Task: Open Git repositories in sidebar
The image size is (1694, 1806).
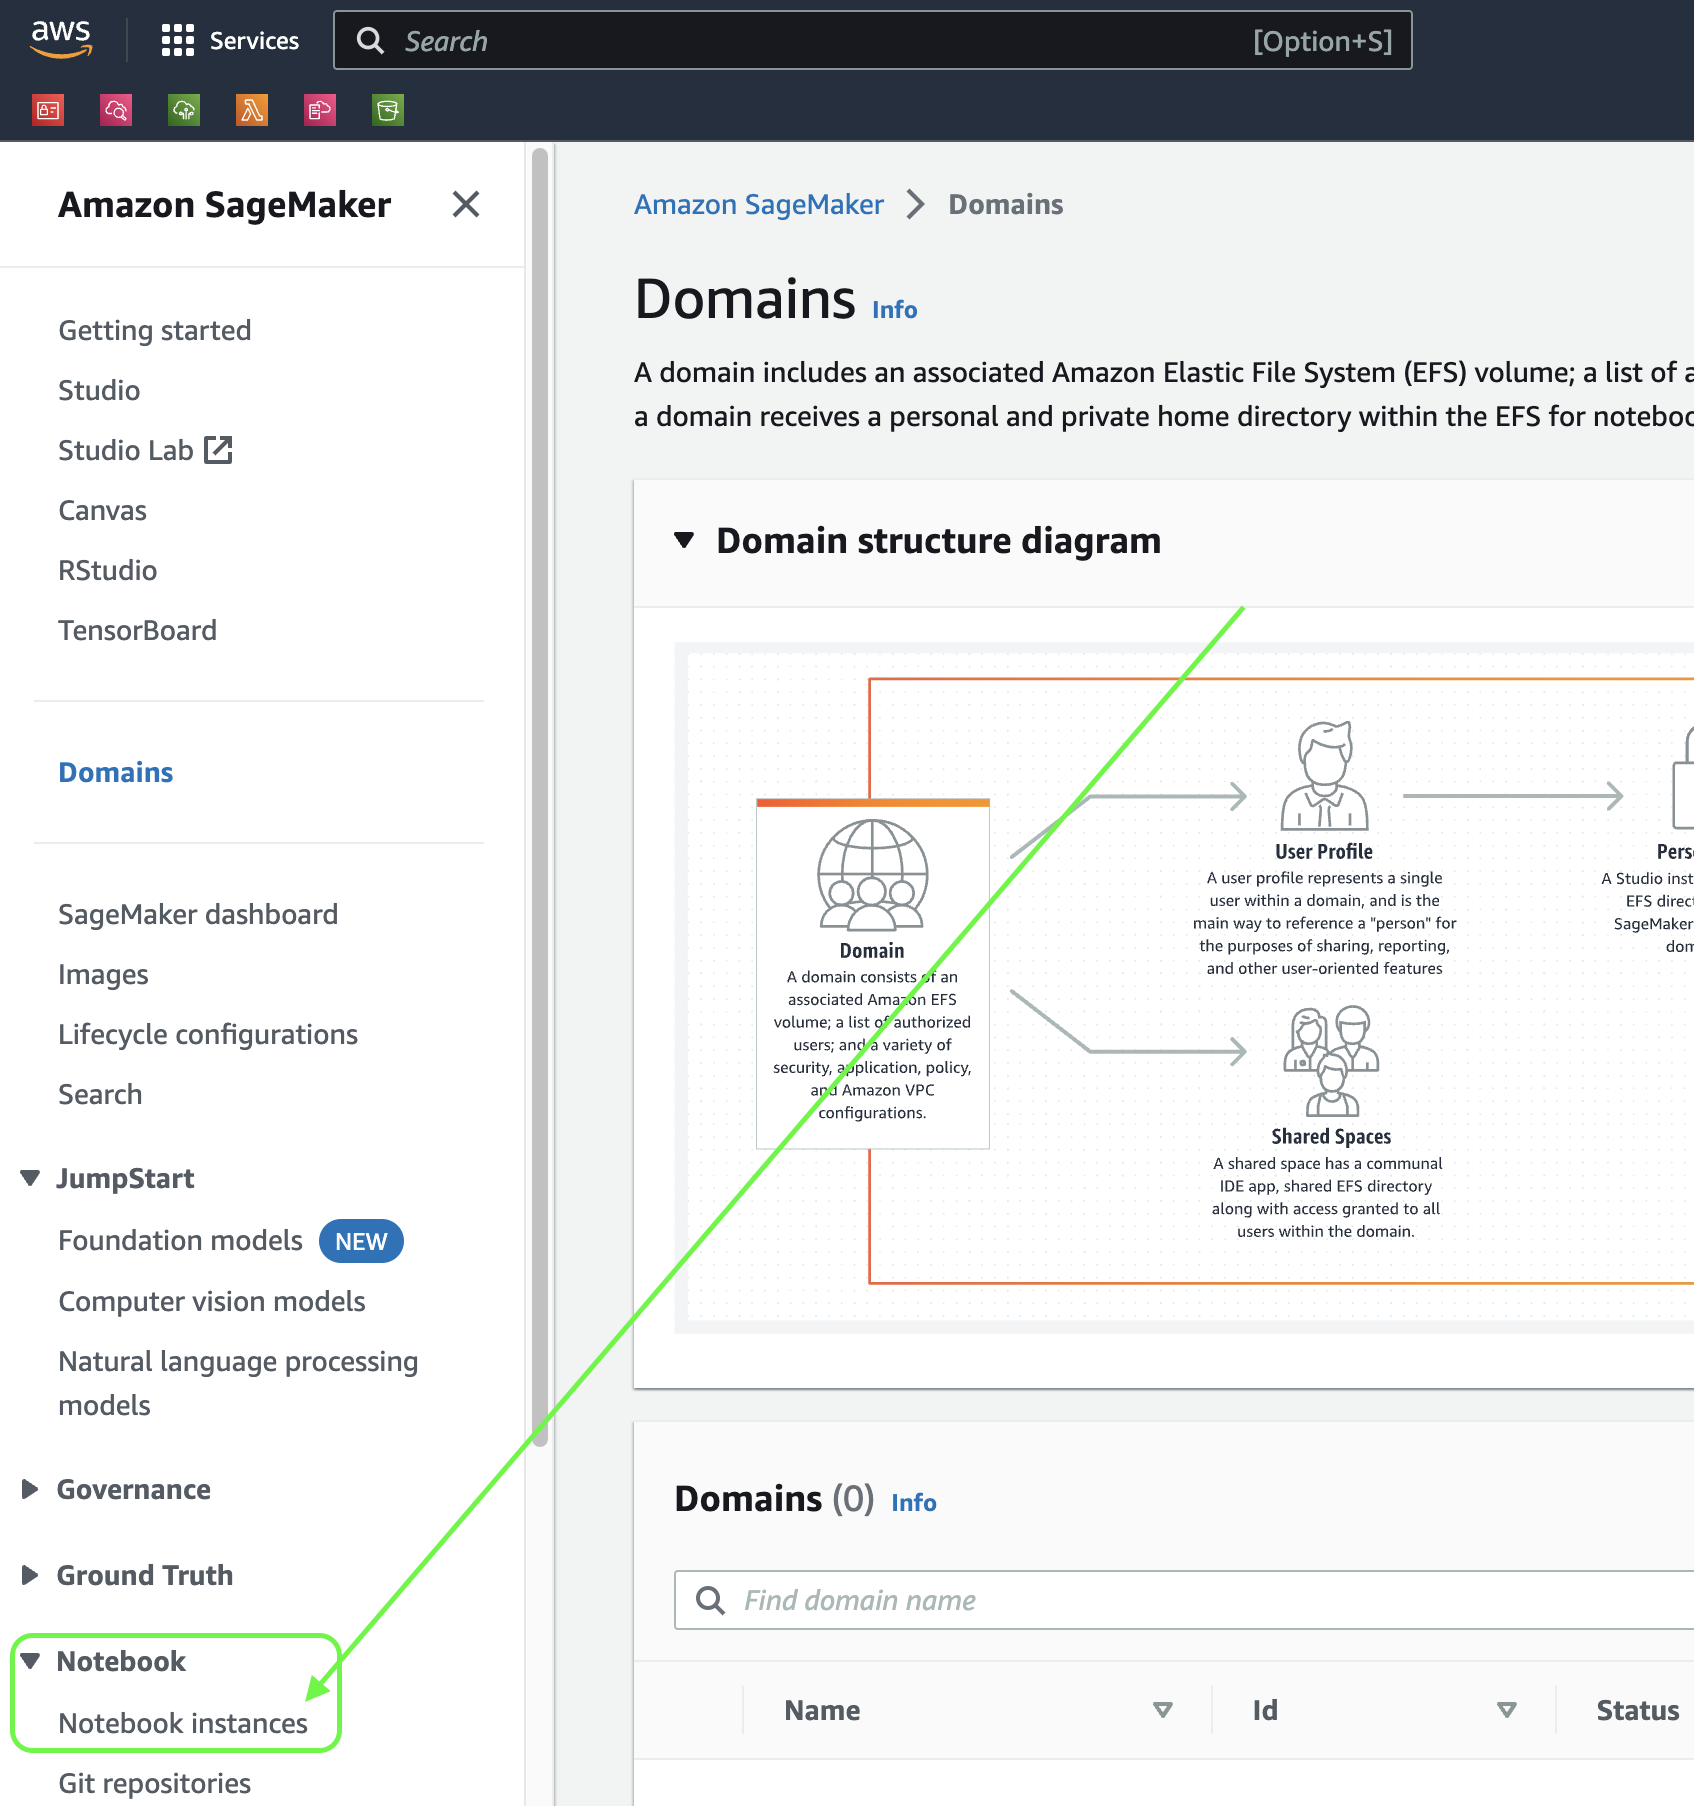Action: point(155,1783)
